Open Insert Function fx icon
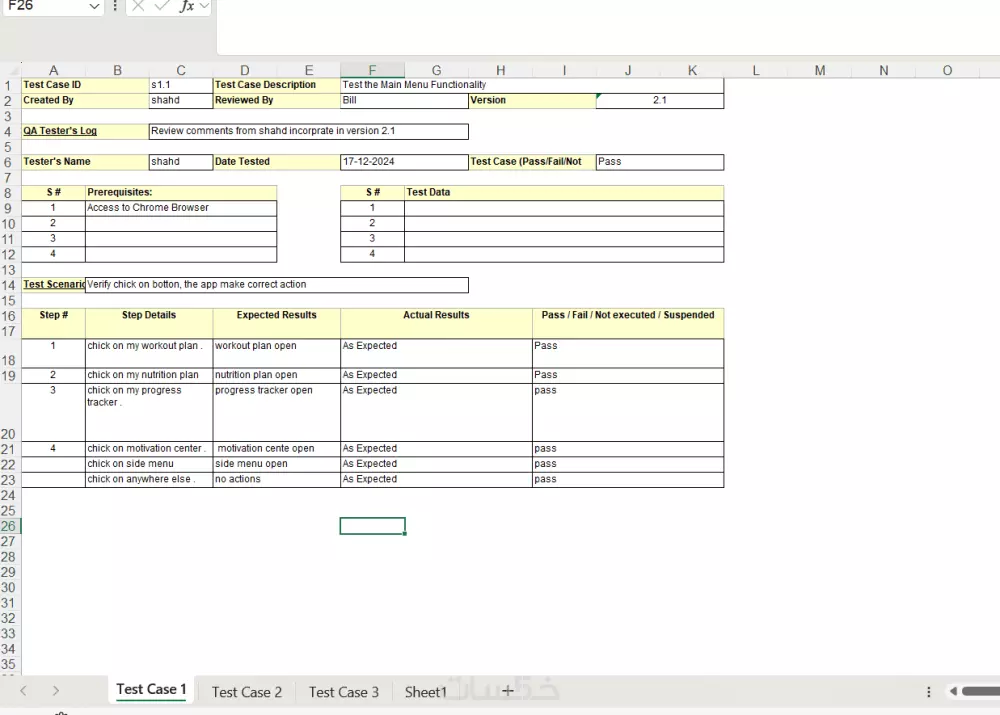The height and width of the screenshot is (715, 1000). [186, 6]
